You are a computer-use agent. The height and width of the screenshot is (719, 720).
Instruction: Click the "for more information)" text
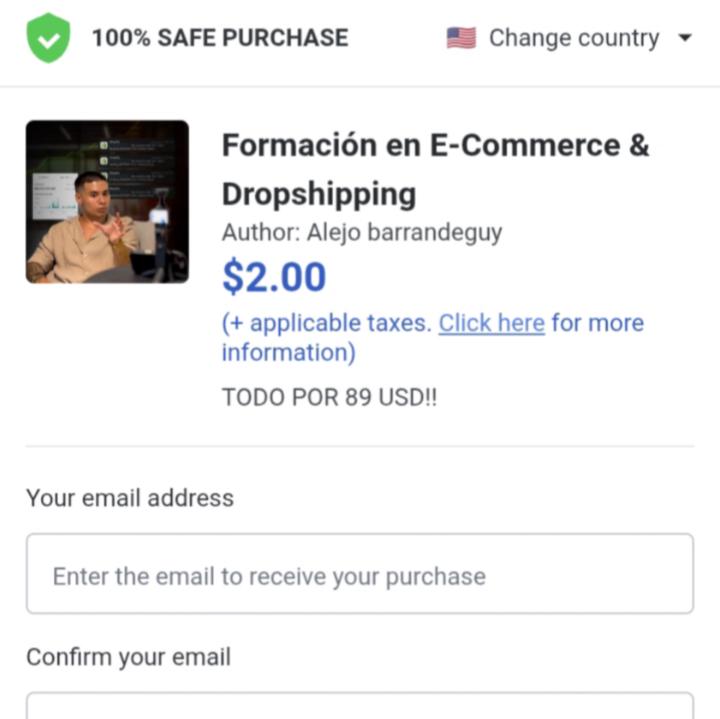click(596, 323)
